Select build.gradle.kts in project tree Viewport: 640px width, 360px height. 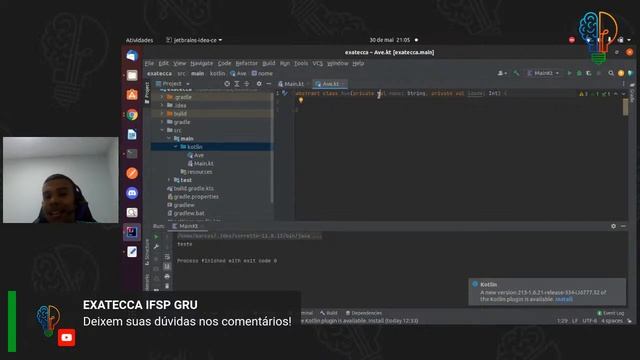(190, 188)
